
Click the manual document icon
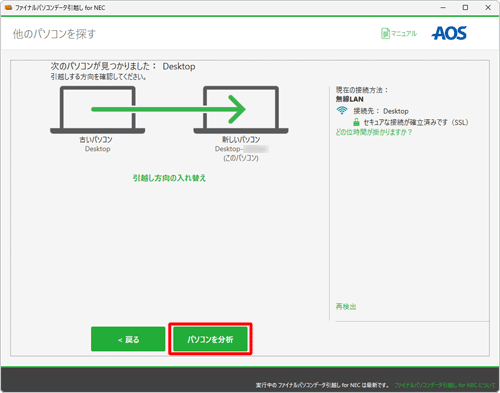tap(385, 33)
